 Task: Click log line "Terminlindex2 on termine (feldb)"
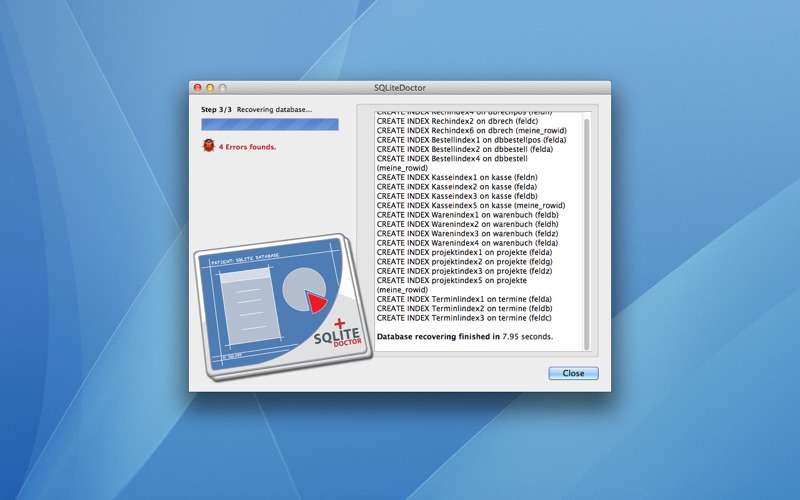[x=464, y=308]
